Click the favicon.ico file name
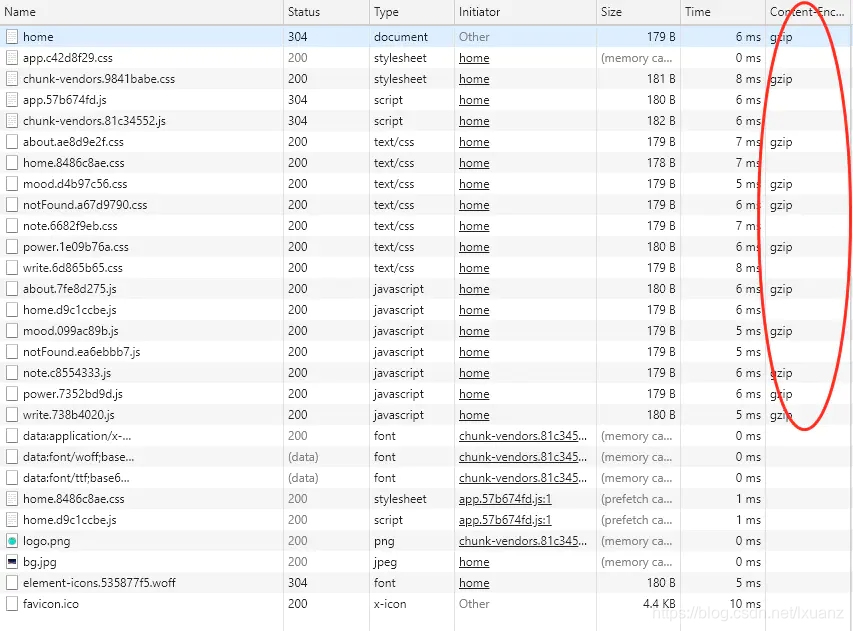The width and height of the screenshot is (853, 631). [x=51, y=604]
